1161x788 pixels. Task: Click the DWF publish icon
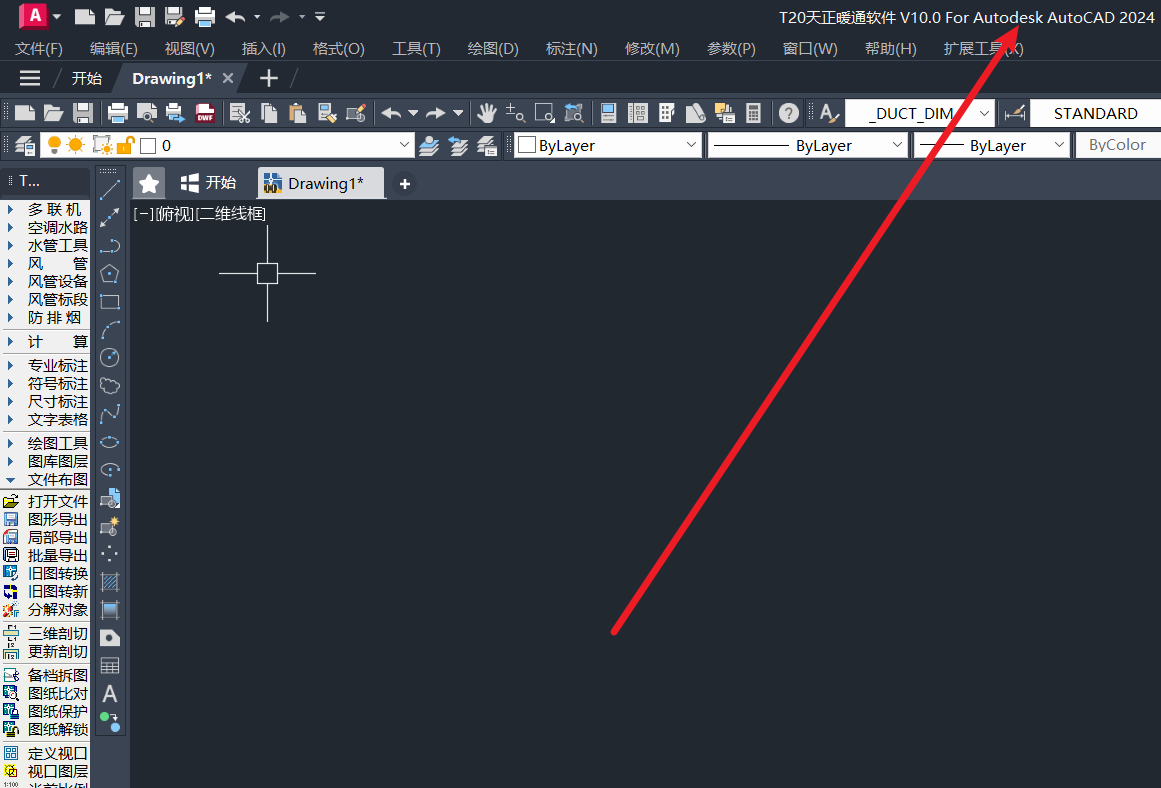(x=205, y=113)
